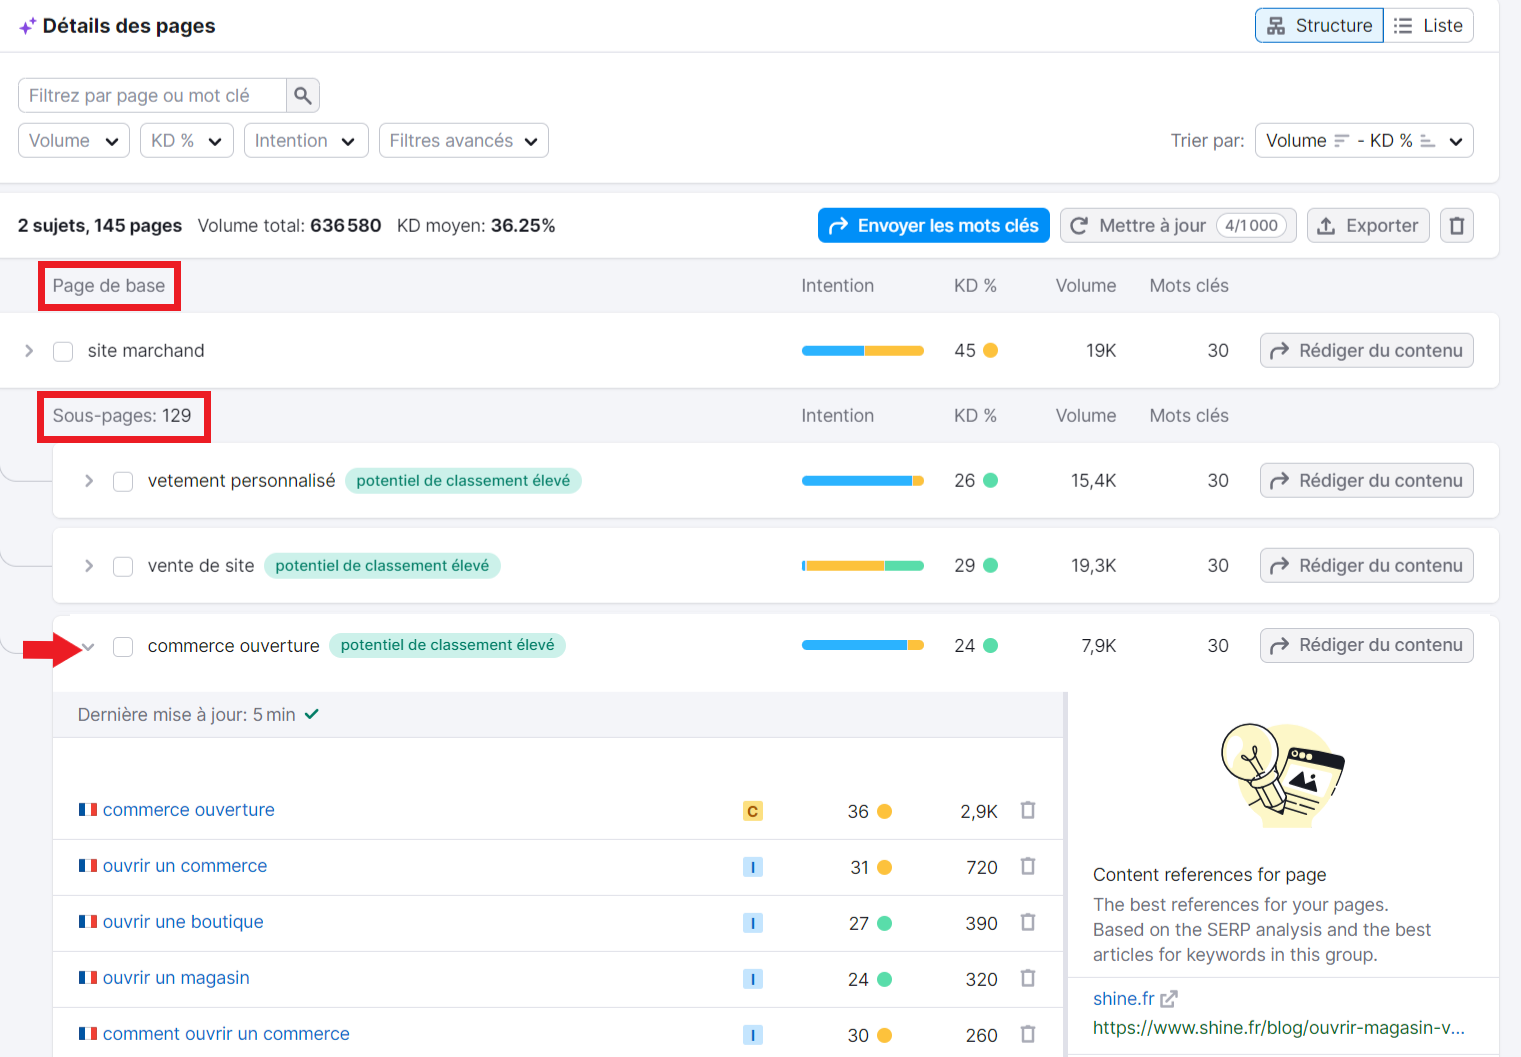This screenshot has height=1057, width=1521.
Task: Check the 'site marchand' checkbox
Action: (x=63, y=351)
